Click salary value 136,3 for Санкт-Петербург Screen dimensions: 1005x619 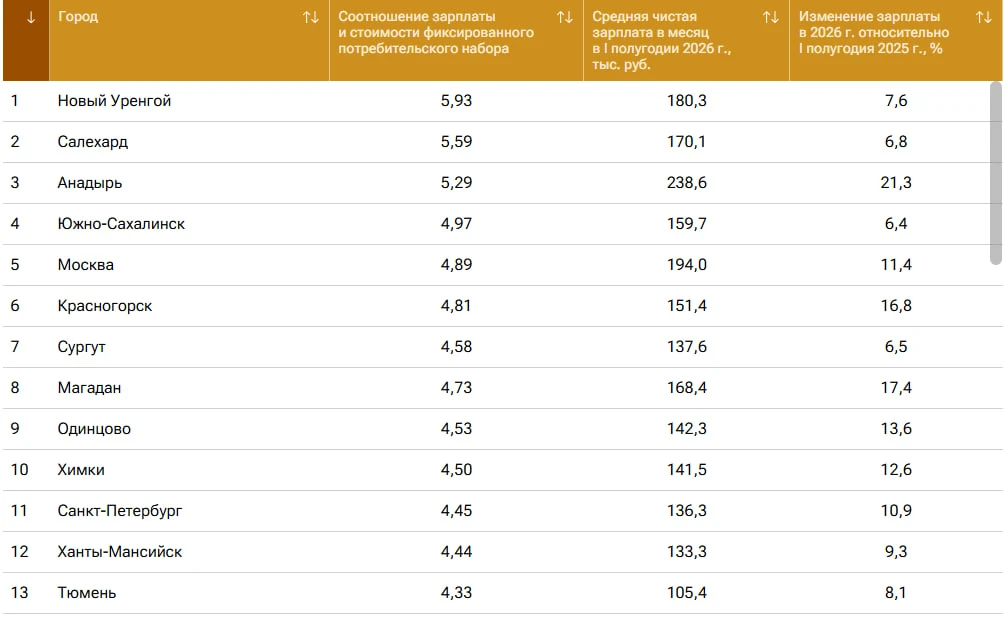(686, 511)
